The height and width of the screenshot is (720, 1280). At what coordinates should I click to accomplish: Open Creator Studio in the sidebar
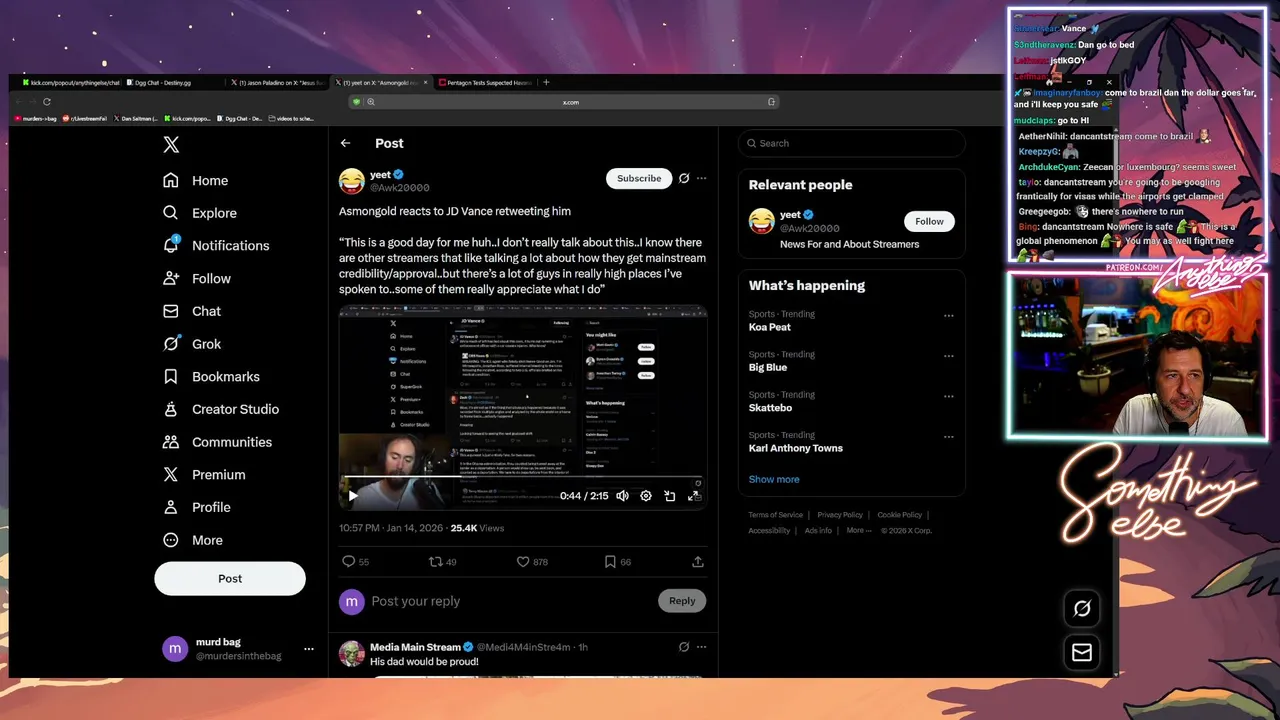pos(221,409)
